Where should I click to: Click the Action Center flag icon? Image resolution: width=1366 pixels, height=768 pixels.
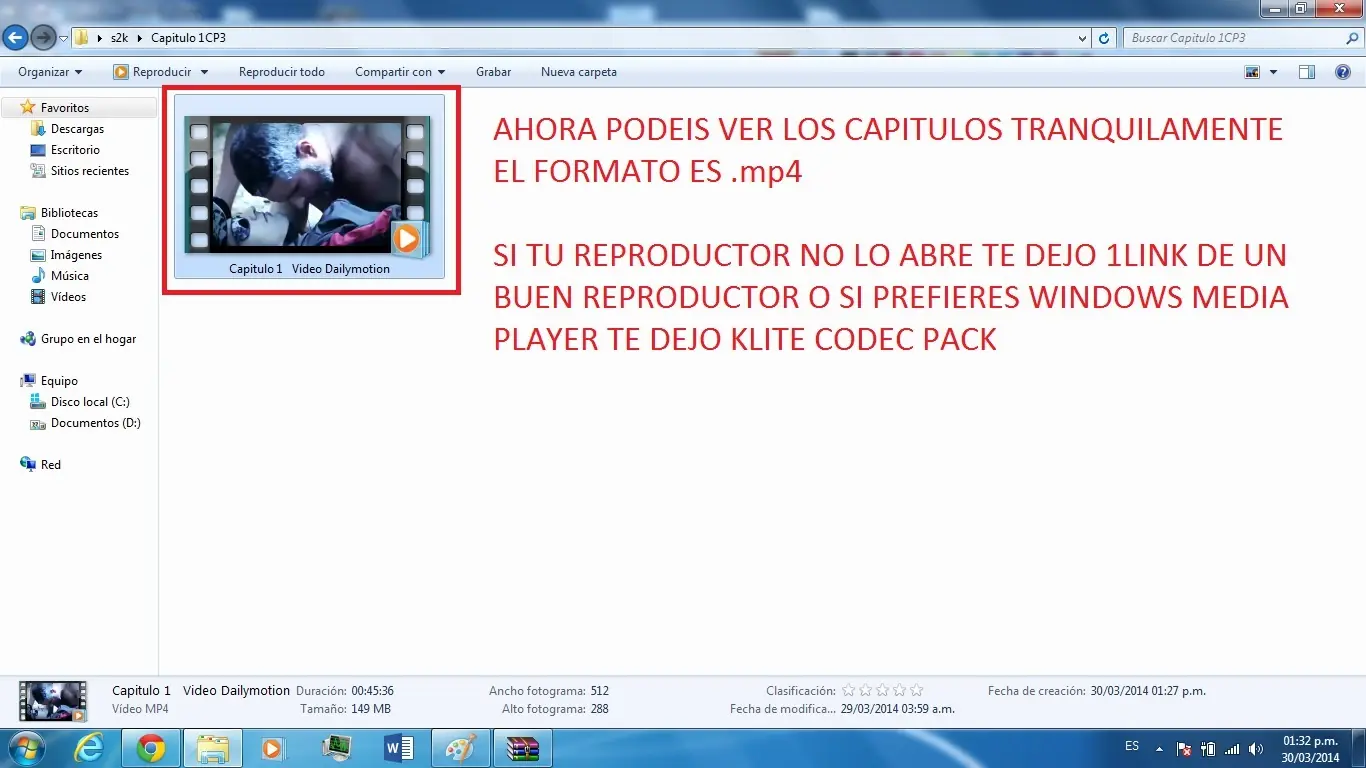click(1184, 748)
